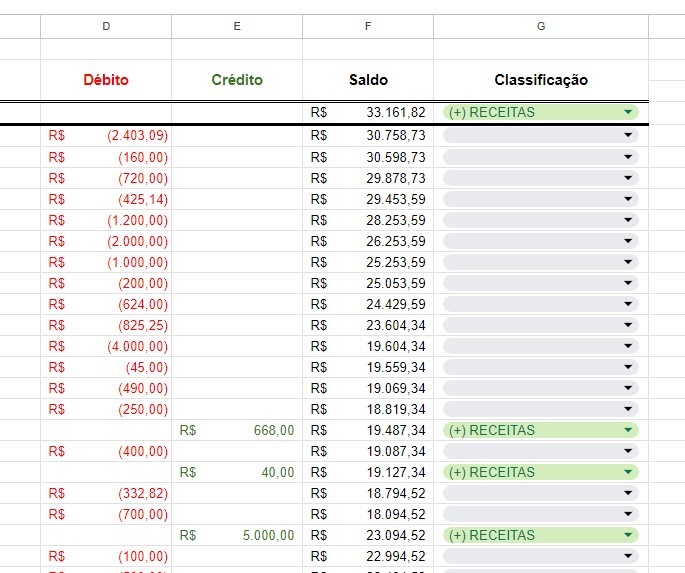Open empty classification dropdown beside saldo 18.094,52
The image size is (685, 573).
(541, 514)
